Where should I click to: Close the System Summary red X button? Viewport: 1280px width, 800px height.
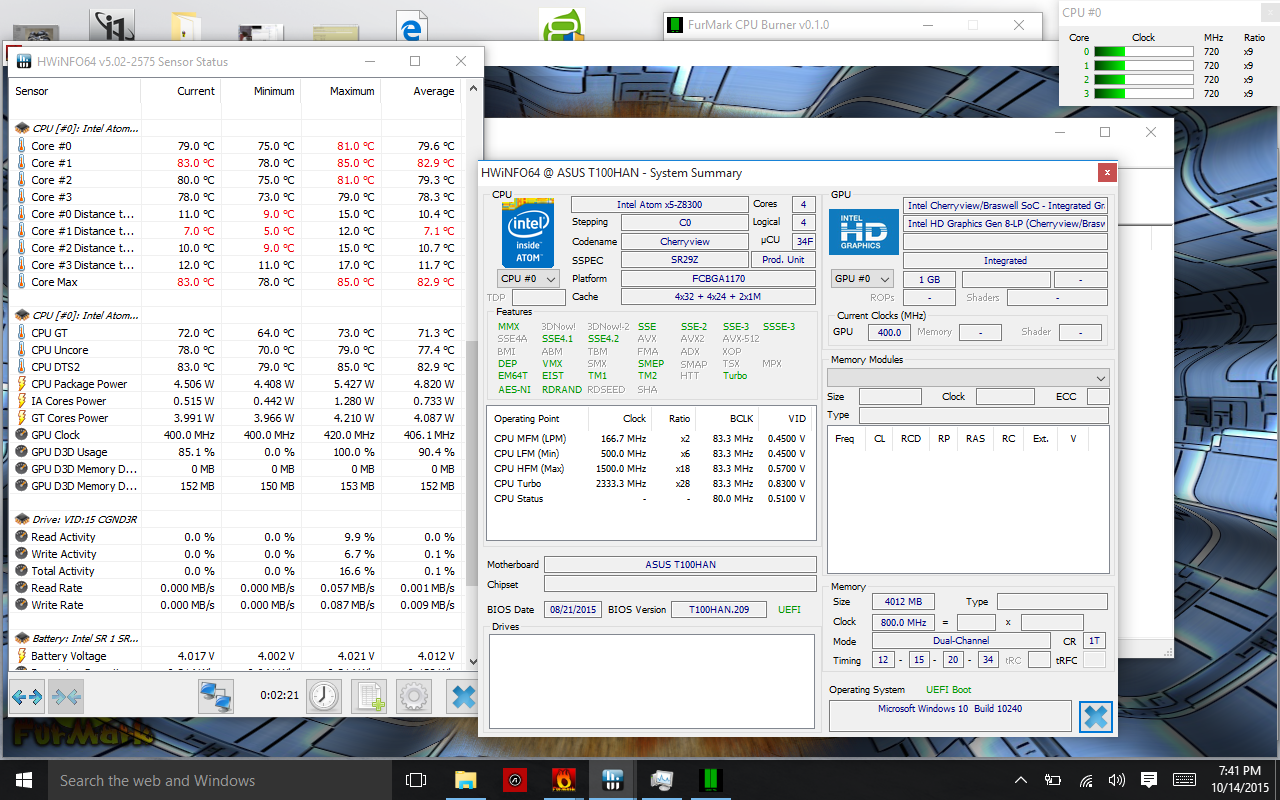(x=1107, y=172)
